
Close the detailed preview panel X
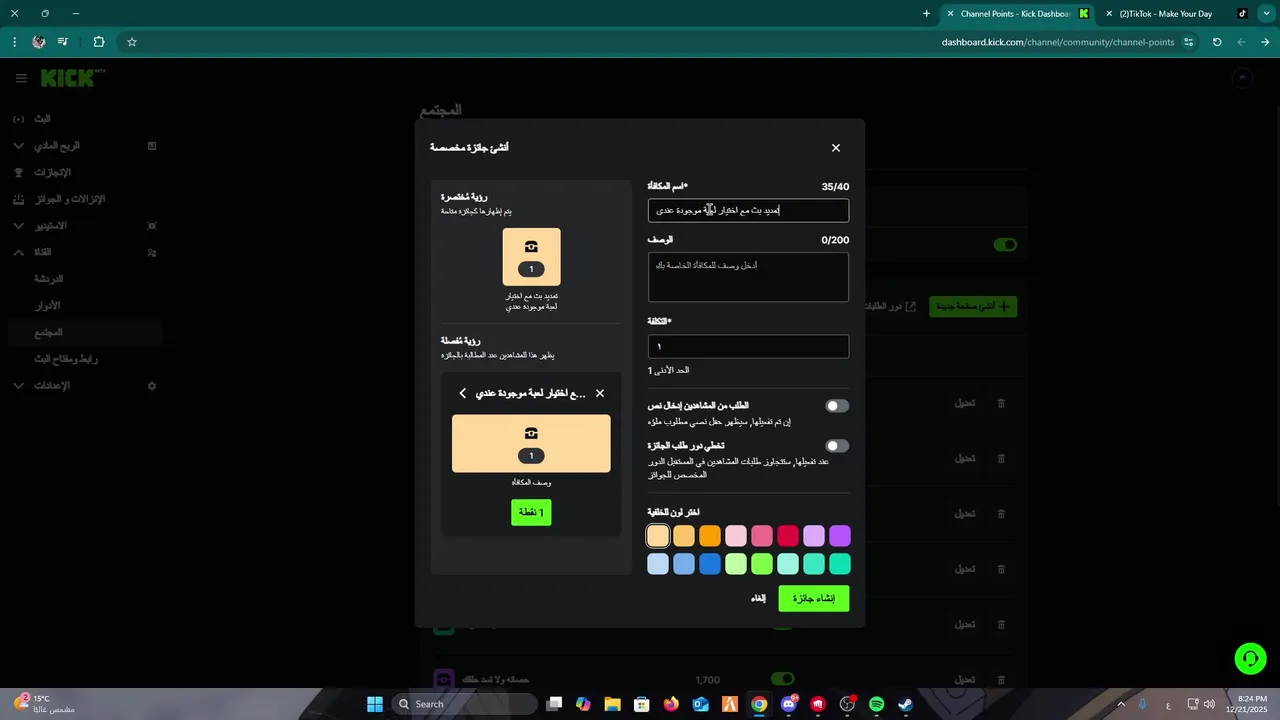coord(600,393)
